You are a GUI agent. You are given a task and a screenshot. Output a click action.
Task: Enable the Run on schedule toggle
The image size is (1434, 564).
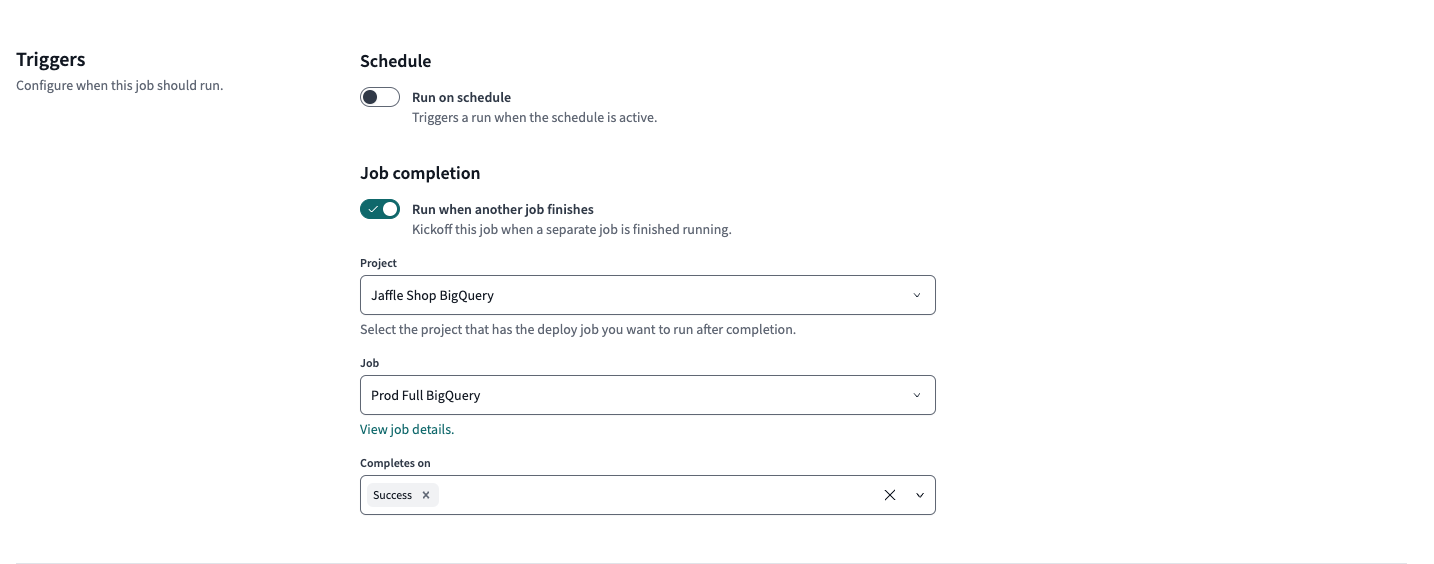[380, 97]
